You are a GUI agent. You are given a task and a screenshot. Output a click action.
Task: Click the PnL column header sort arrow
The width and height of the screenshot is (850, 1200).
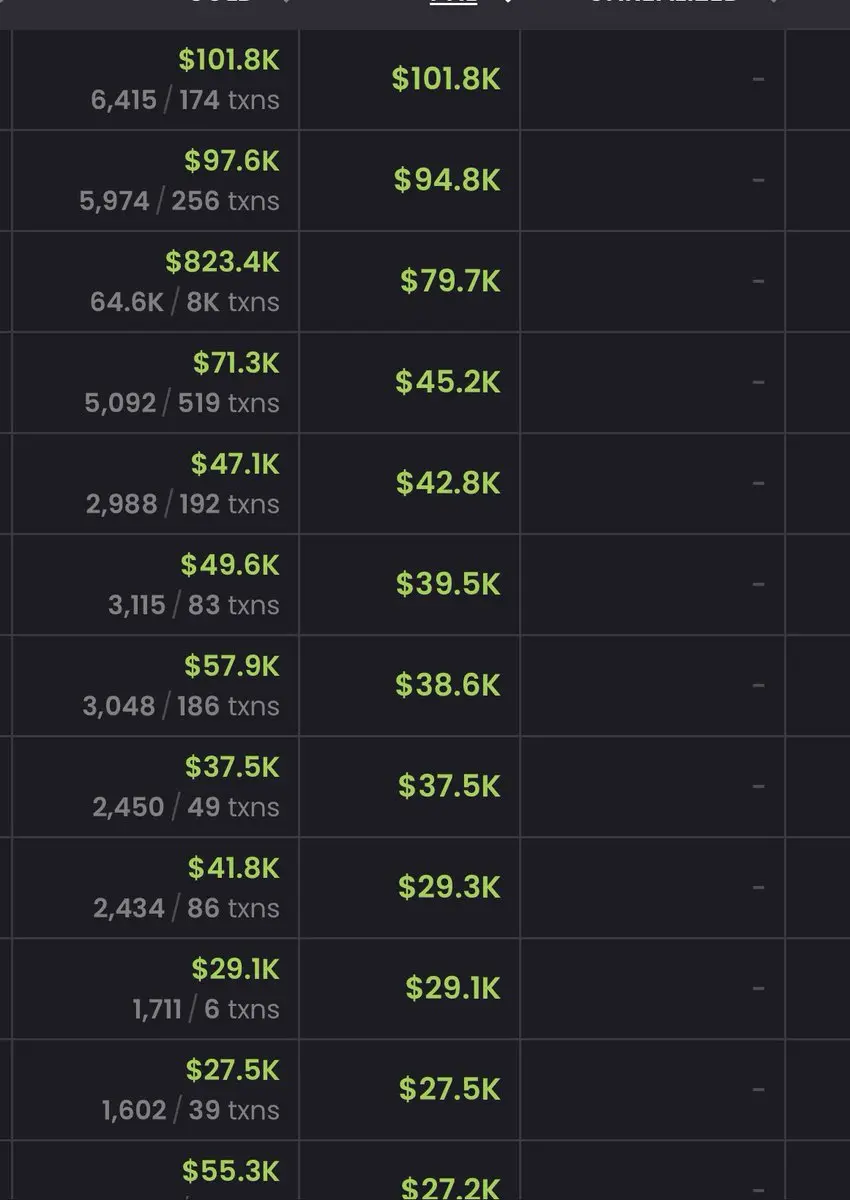(x=507, y=3)
